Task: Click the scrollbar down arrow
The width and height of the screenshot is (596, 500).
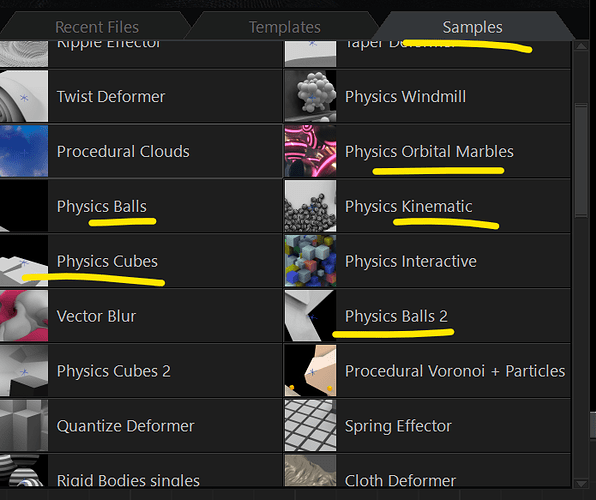Action: (x=581, y=484)
